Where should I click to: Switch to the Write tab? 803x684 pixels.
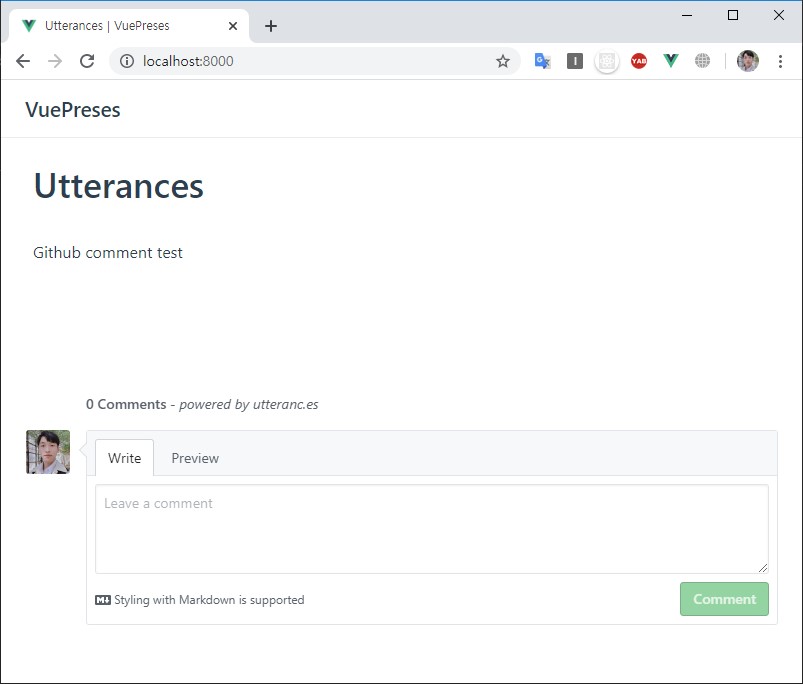[x=124, y=458]
